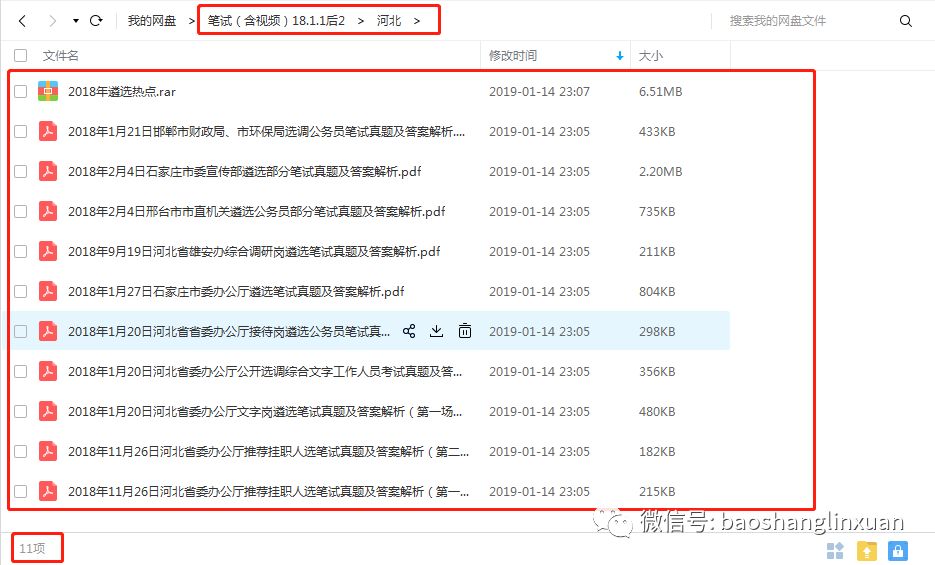Select 2018年1月20日接待岗遴选 file name
The height and width of the screenshot is (565, 935).
coord(229,331)
